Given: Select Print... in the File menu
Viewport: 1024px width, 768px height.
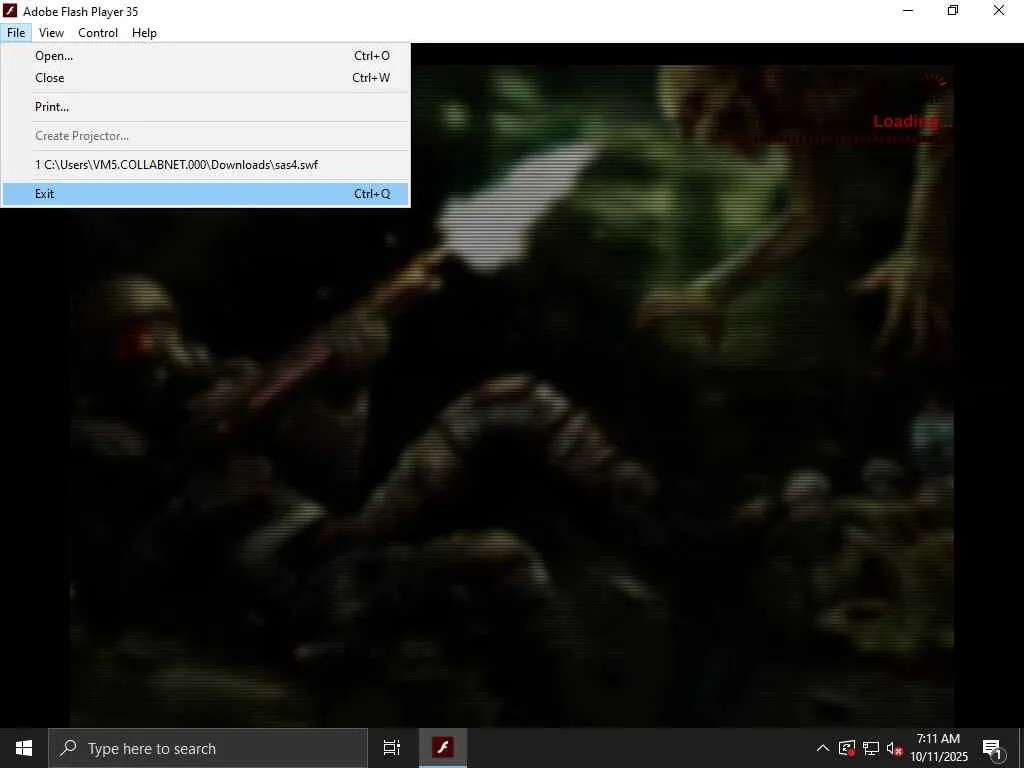Looking at the screenshot, I should [x=205, y=106].
